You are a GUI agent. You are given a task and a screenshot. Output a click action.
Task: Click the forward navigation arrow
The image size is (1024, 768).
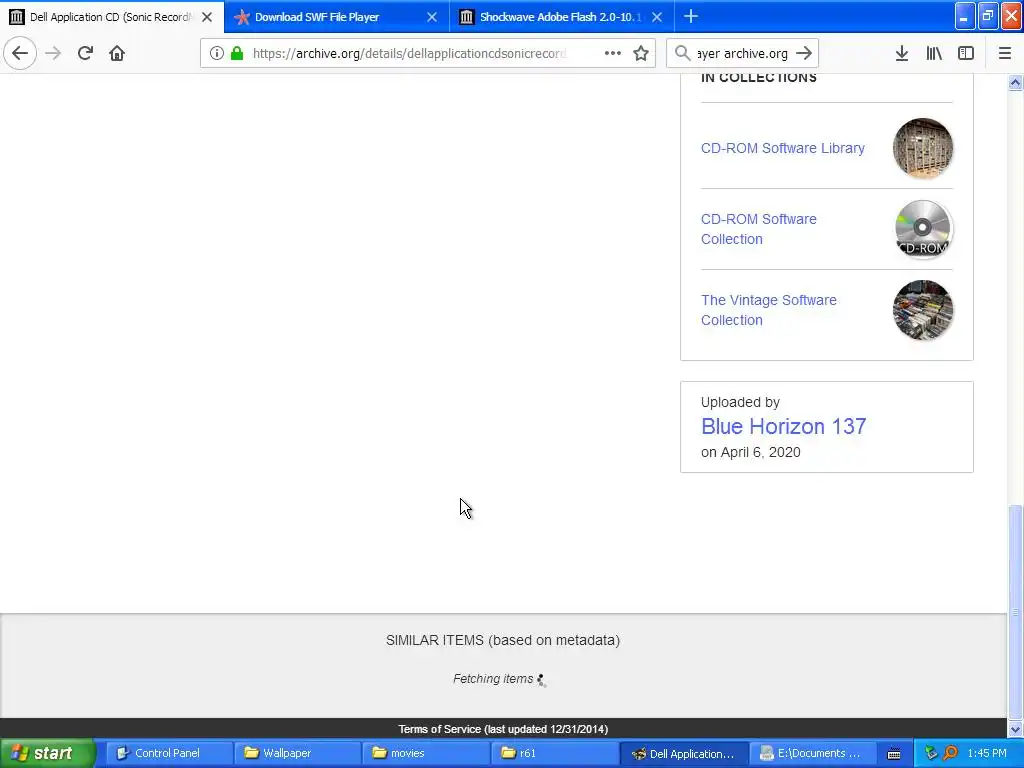point(53,53)
